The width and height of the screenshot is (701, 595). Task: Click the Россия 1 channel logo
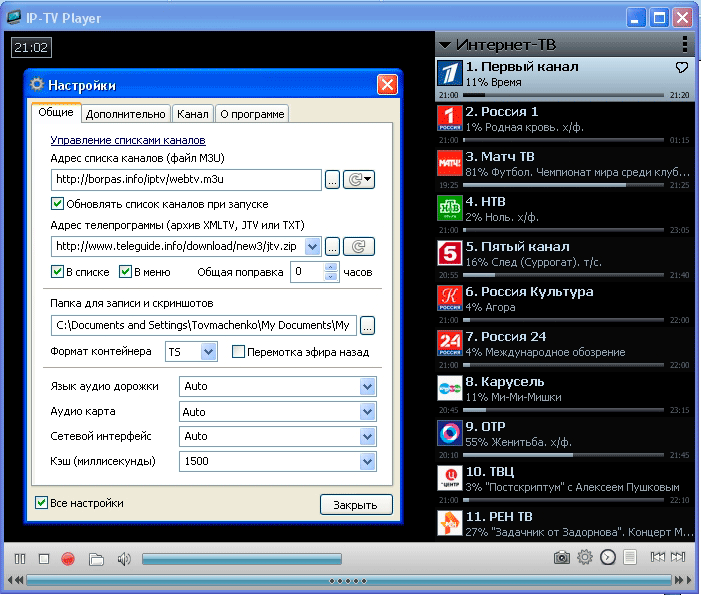coord(449,118)
